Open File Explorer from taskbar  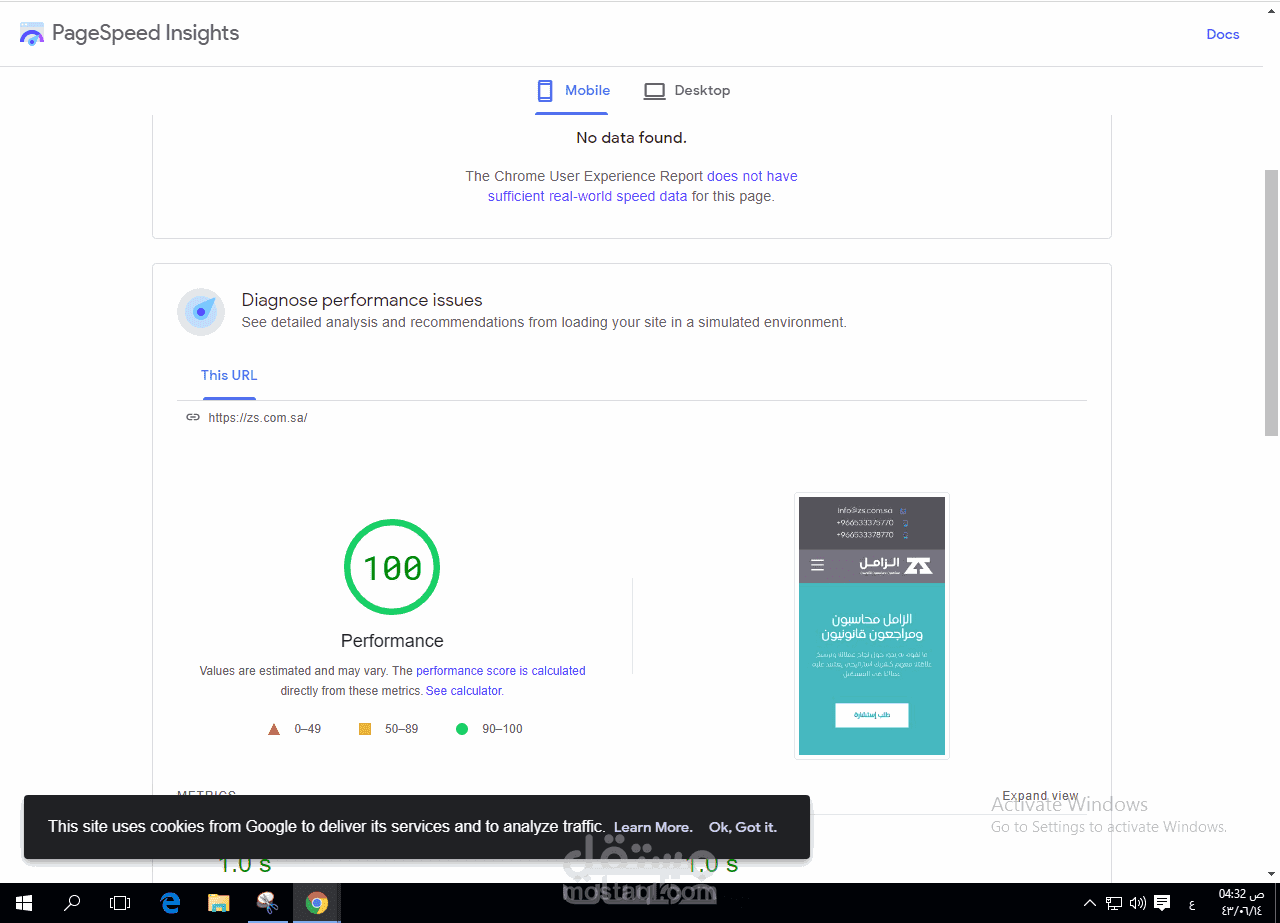(x=218, y=903)
